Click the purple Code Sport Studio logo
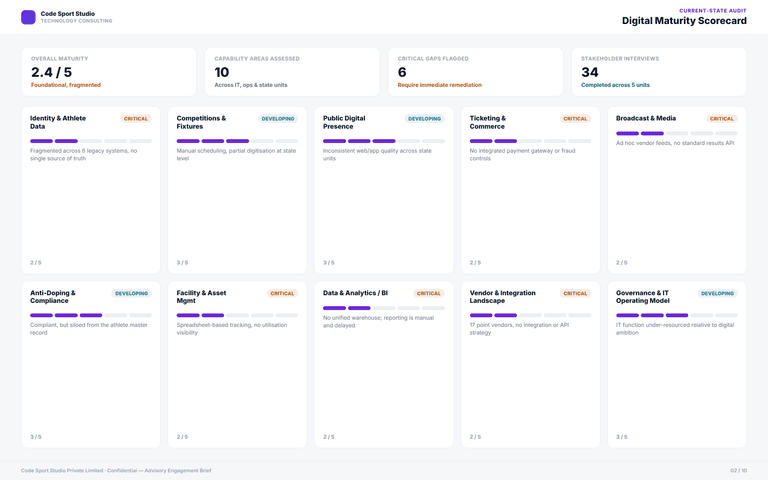The image size is (768, 480). point(28,17)
